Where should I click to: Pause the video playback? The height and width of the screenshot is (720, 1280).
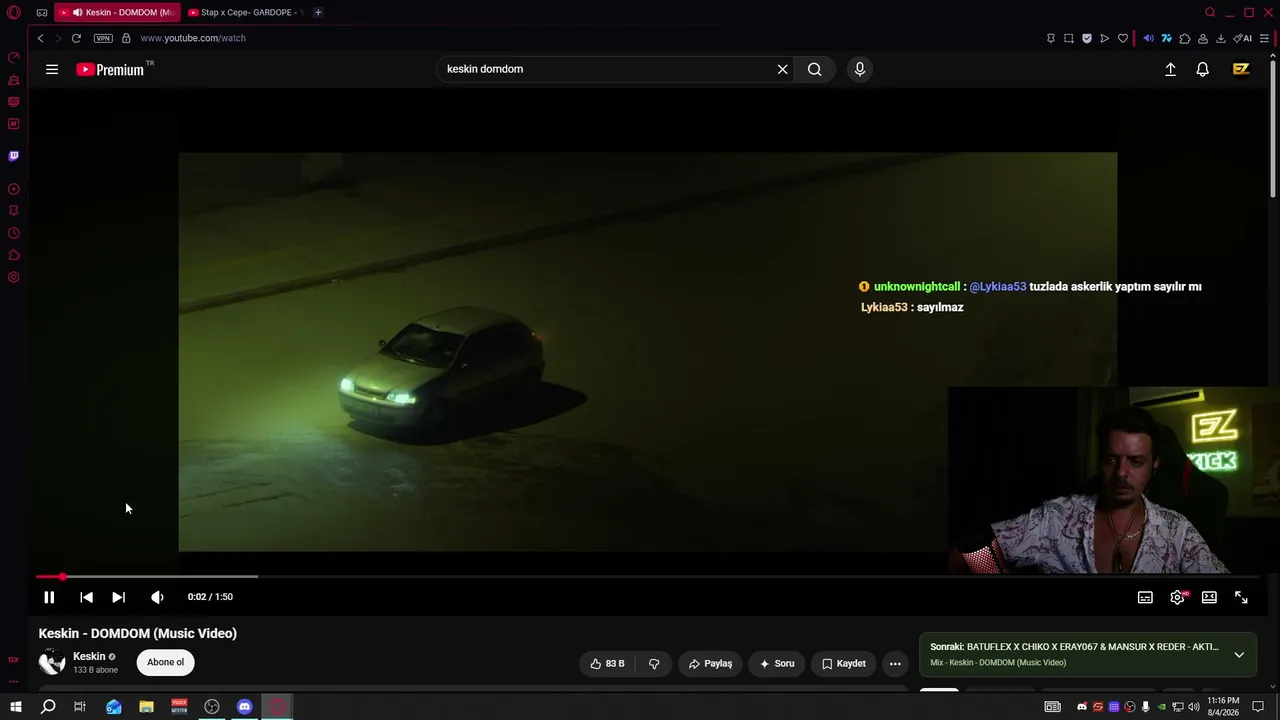[x=49, y=597]
